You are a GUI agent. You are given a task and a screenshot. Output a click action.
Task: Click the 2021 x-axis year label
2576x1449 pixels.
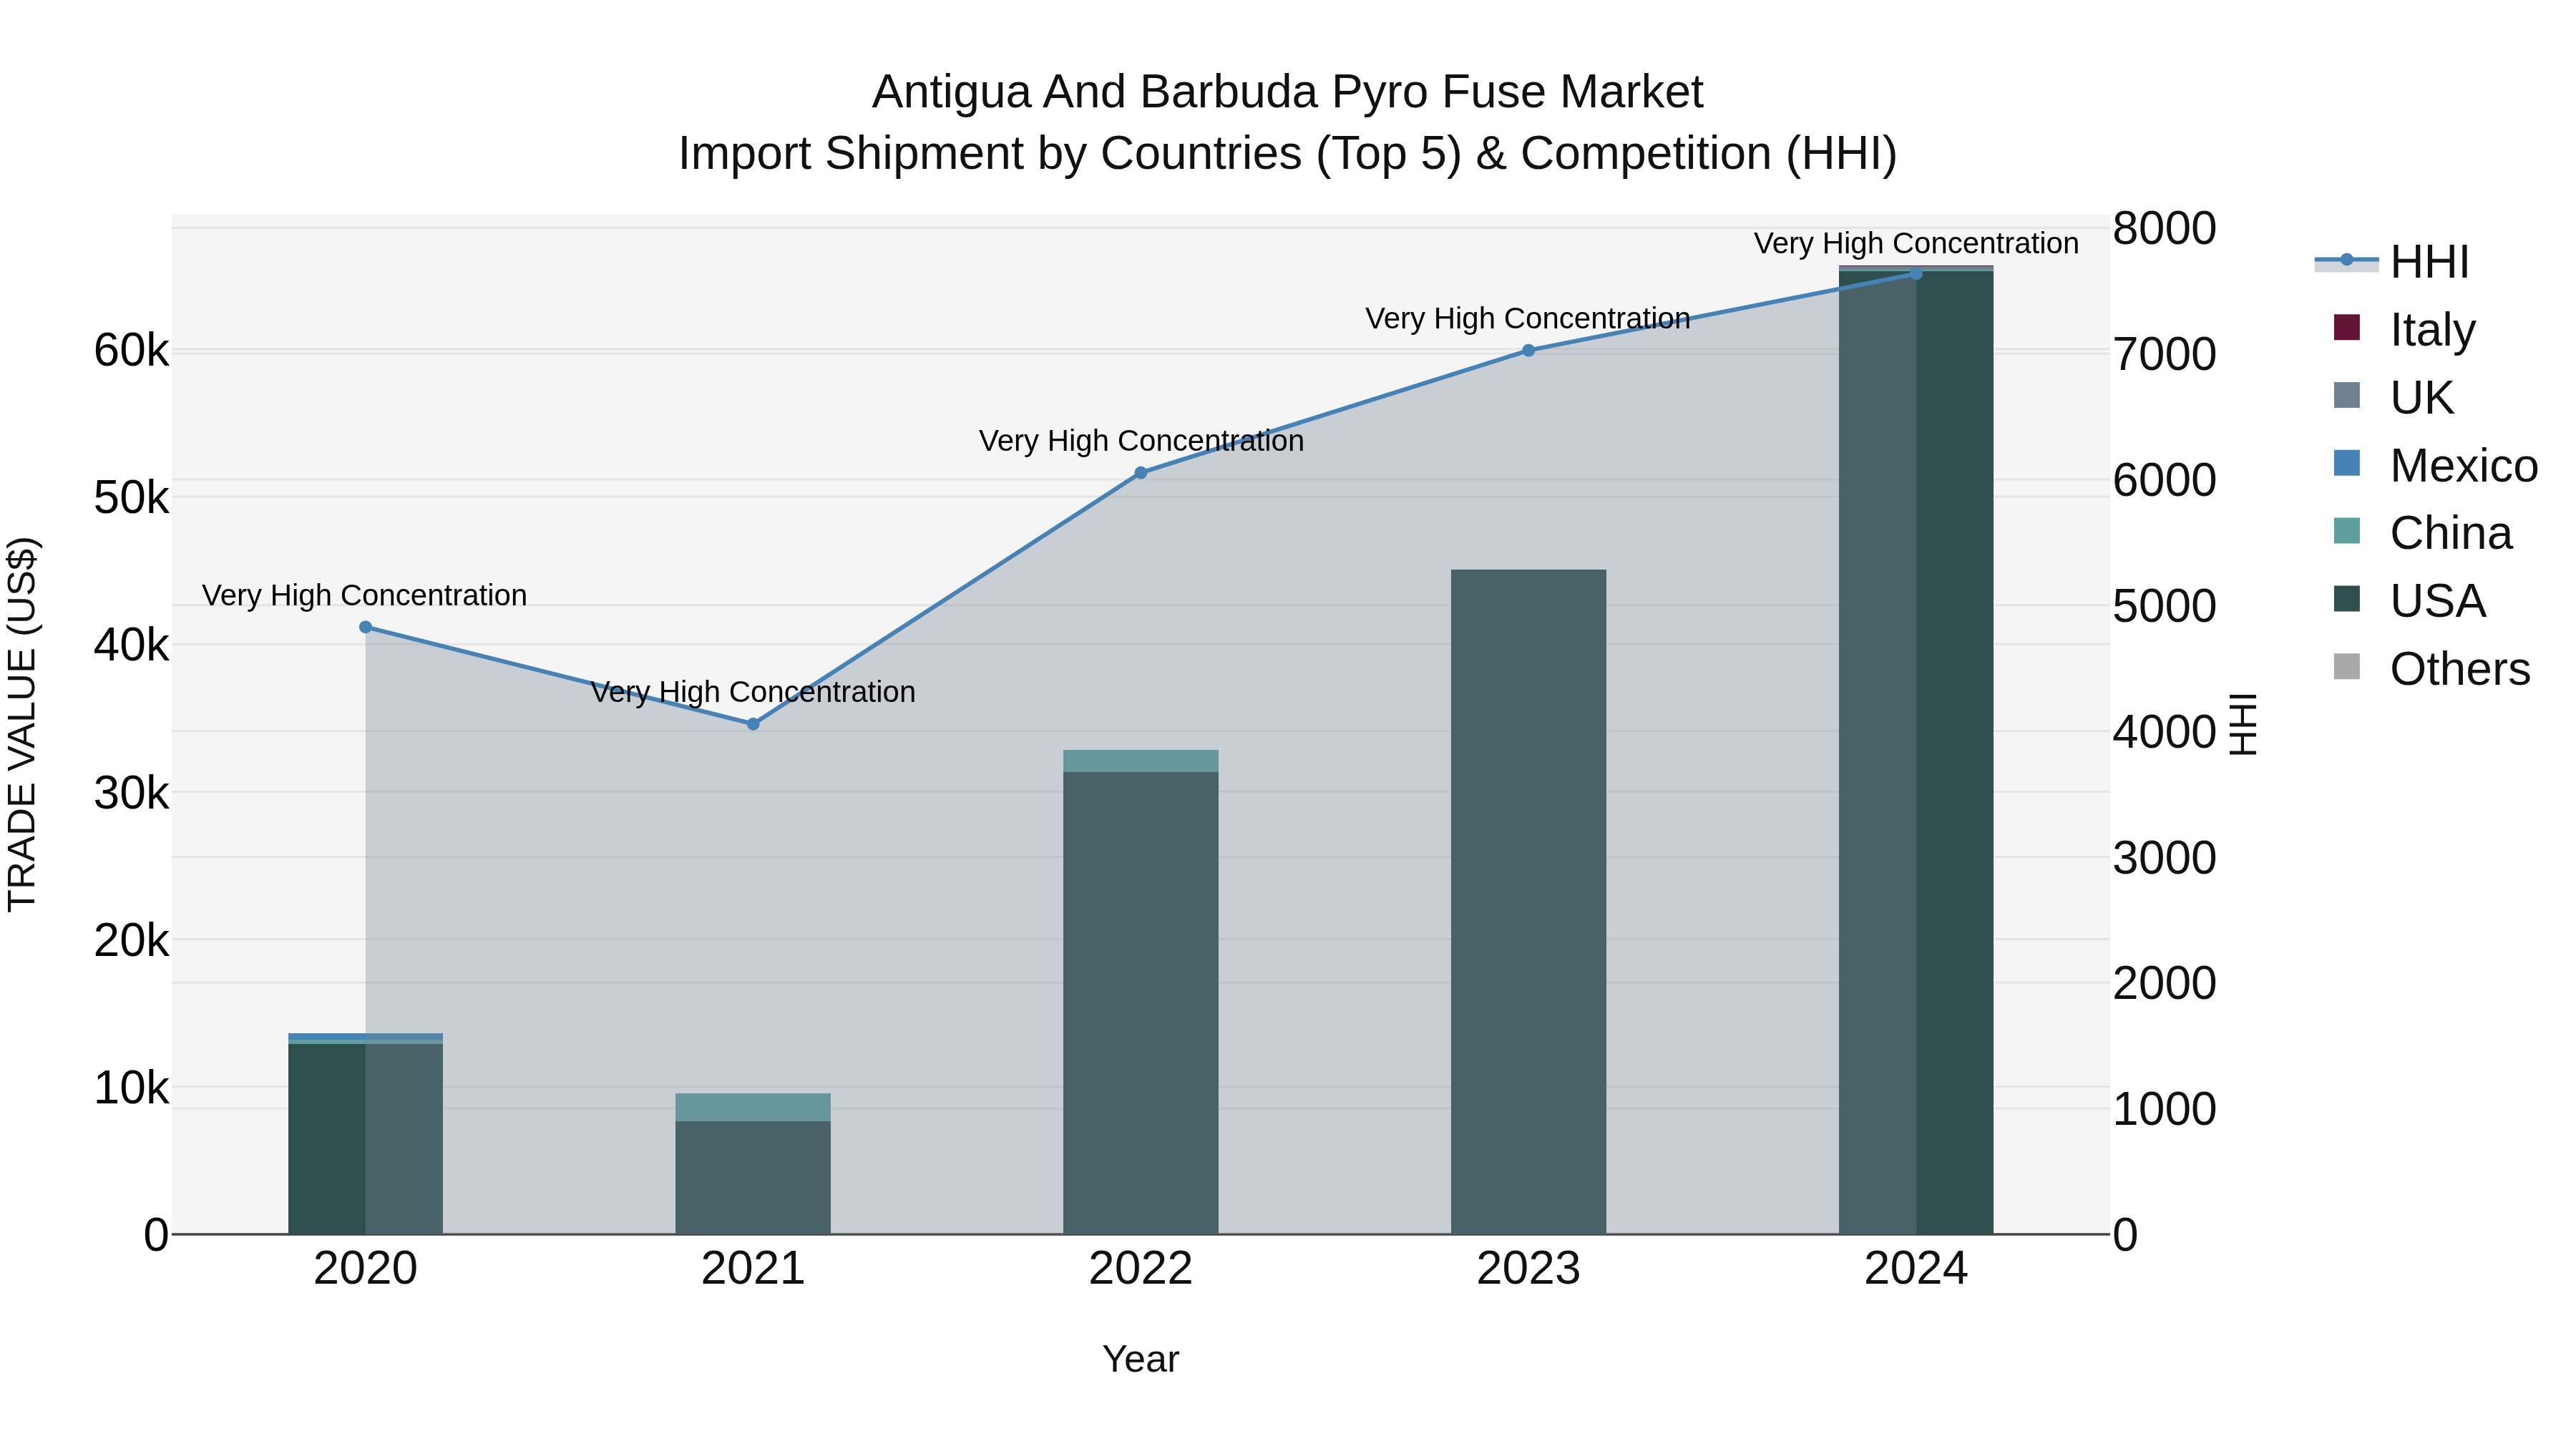click(x=753, y=1269)
